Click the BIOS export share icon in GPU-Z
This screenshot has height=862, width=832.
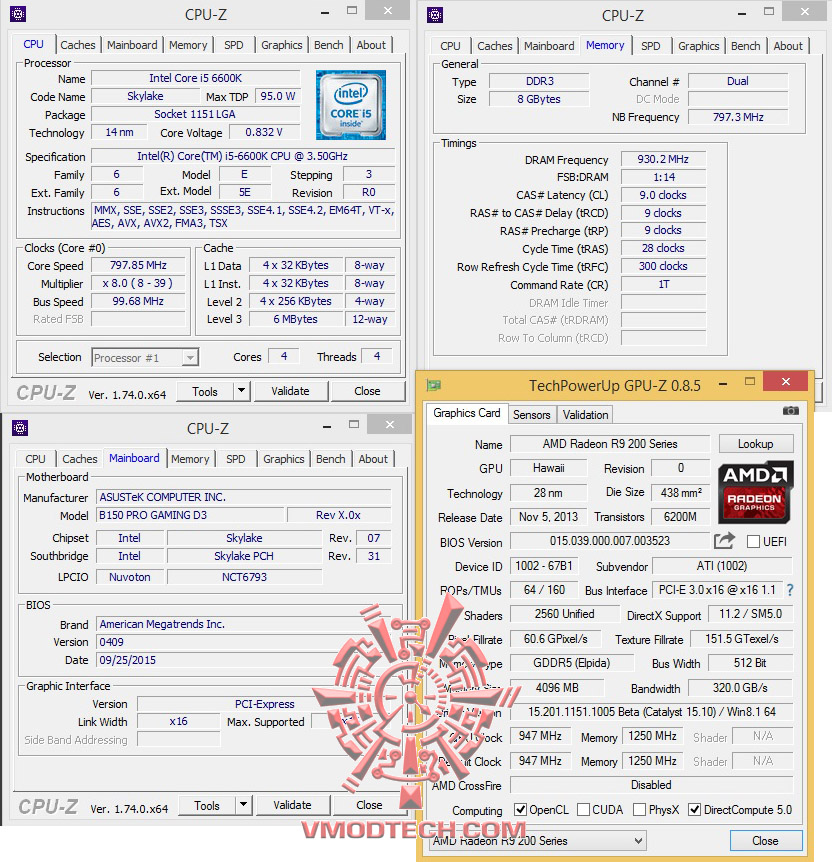tap(724, 541)
